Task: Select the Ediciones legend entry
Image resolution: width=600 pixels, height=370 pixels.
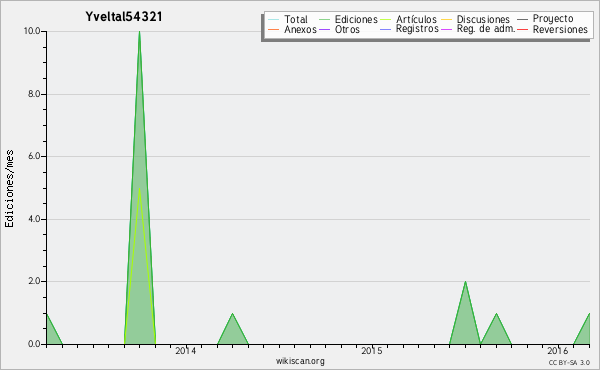Action: click(348, 19)
